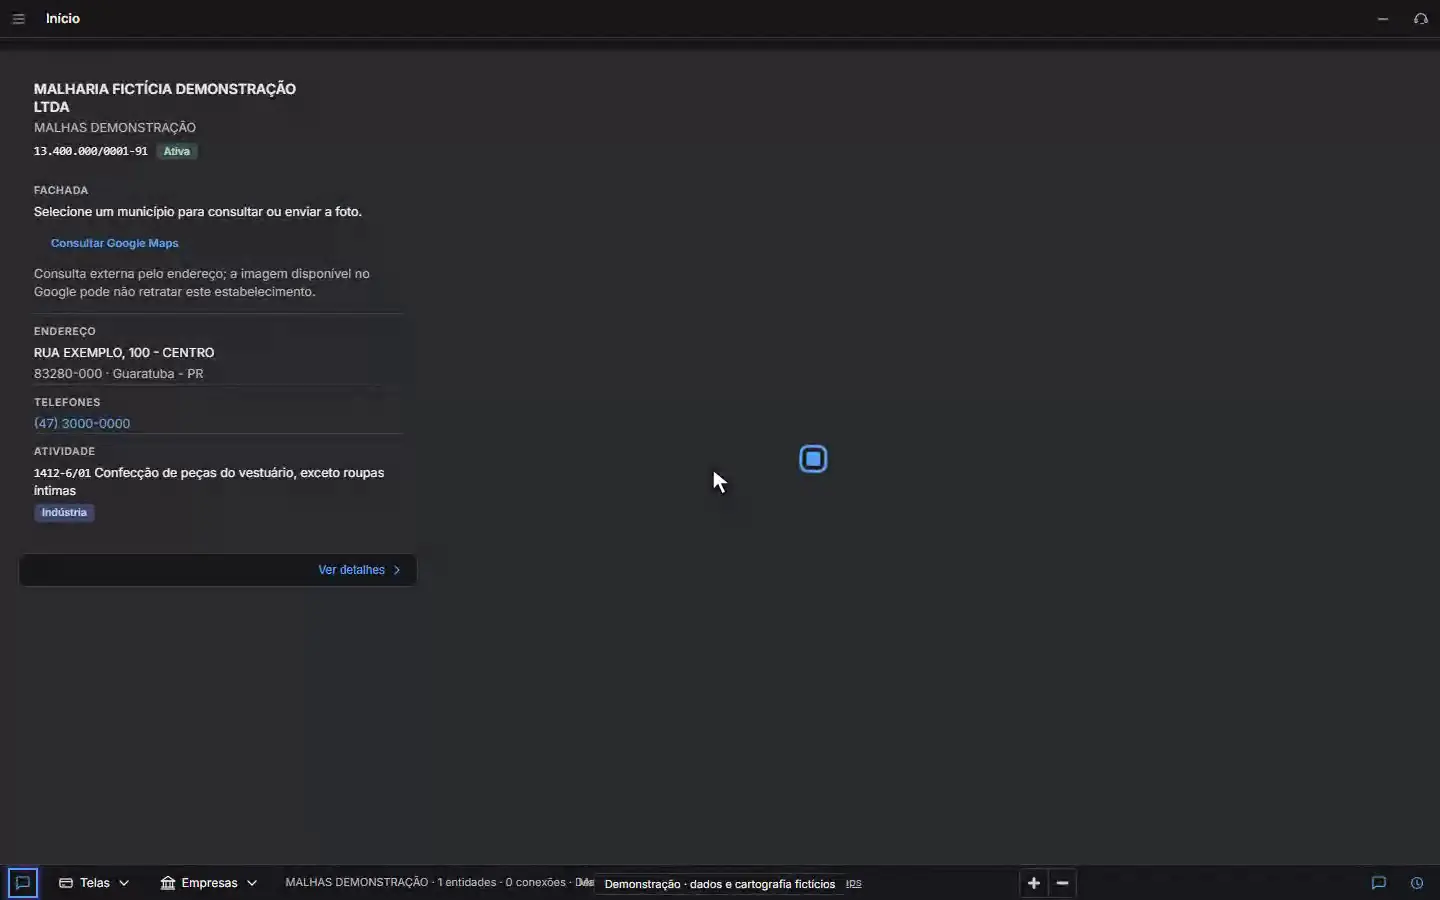1440x900 pixels.
Task: Click the MALHARIA FICTÍCIA DEMONSTRAÇÃO LTDA heading
Action: pyautogui.click(x=165, y=98)
